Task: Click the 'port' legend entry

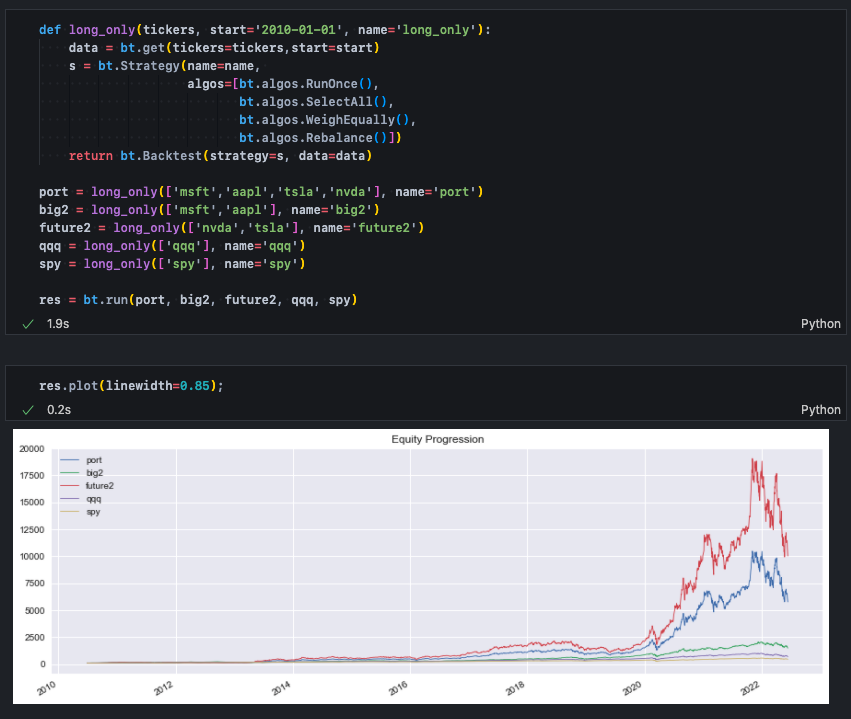Action: (81, 460)
